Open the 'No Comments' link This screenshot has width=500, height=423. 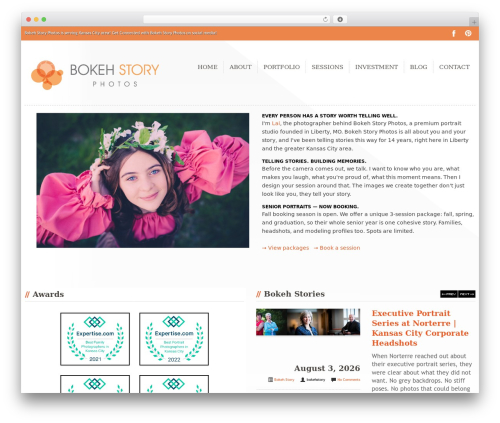point(349,380)
